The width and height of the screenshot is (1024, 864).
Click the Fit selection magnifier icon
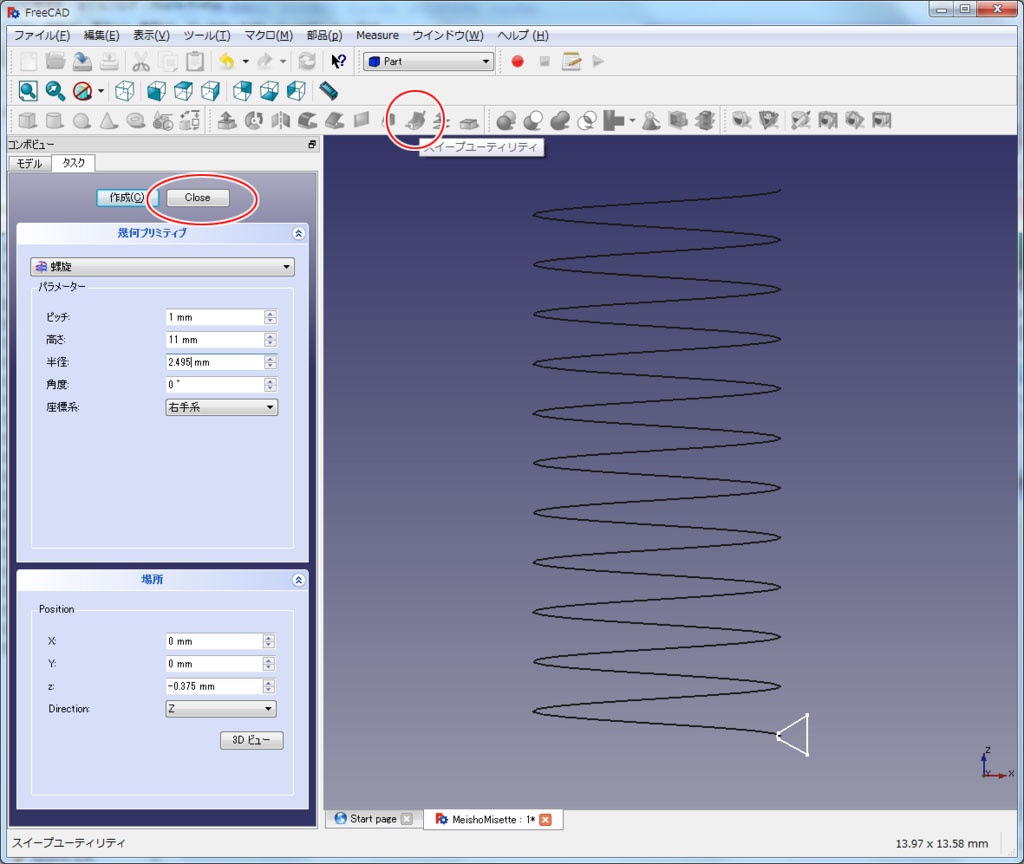pyautogui.click(x=55, y=91)
